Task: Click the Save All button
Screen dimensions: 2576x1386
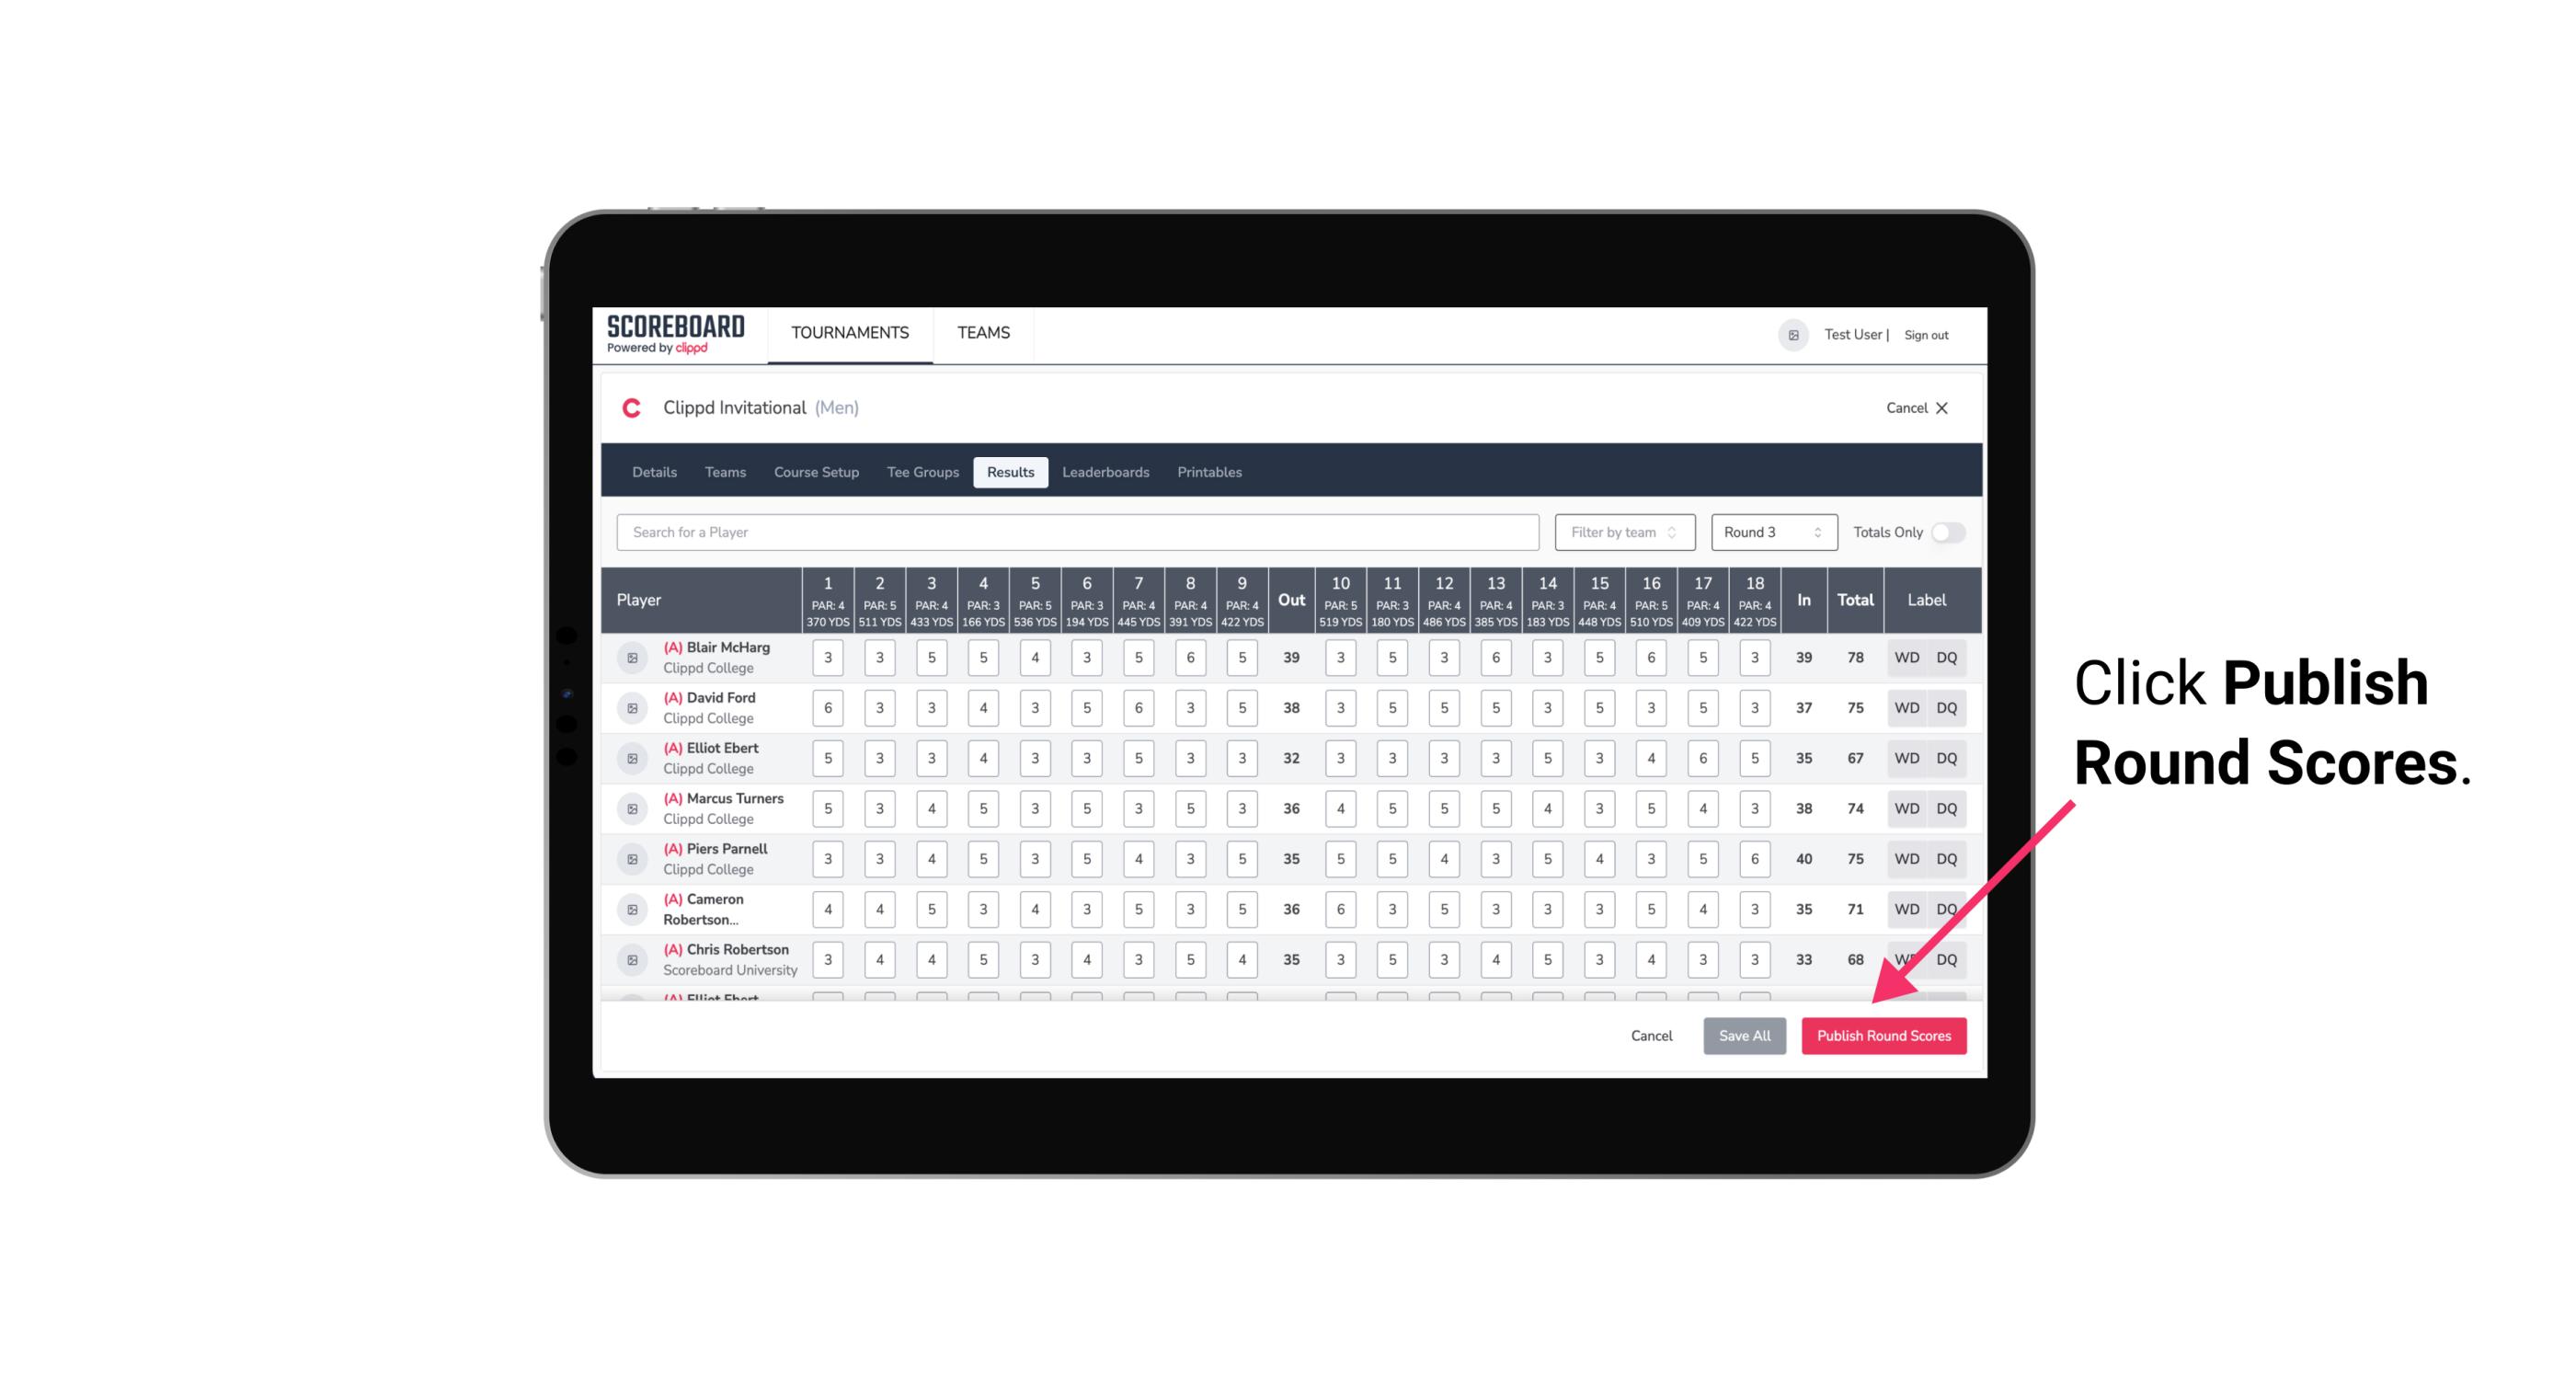Action: [x=1746, y=1035]
